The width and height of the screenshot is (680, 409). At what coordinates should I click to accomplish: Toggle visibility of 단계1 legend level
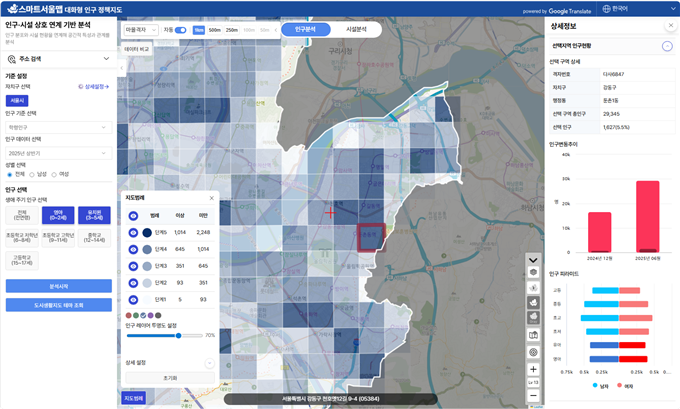(132, 299)
